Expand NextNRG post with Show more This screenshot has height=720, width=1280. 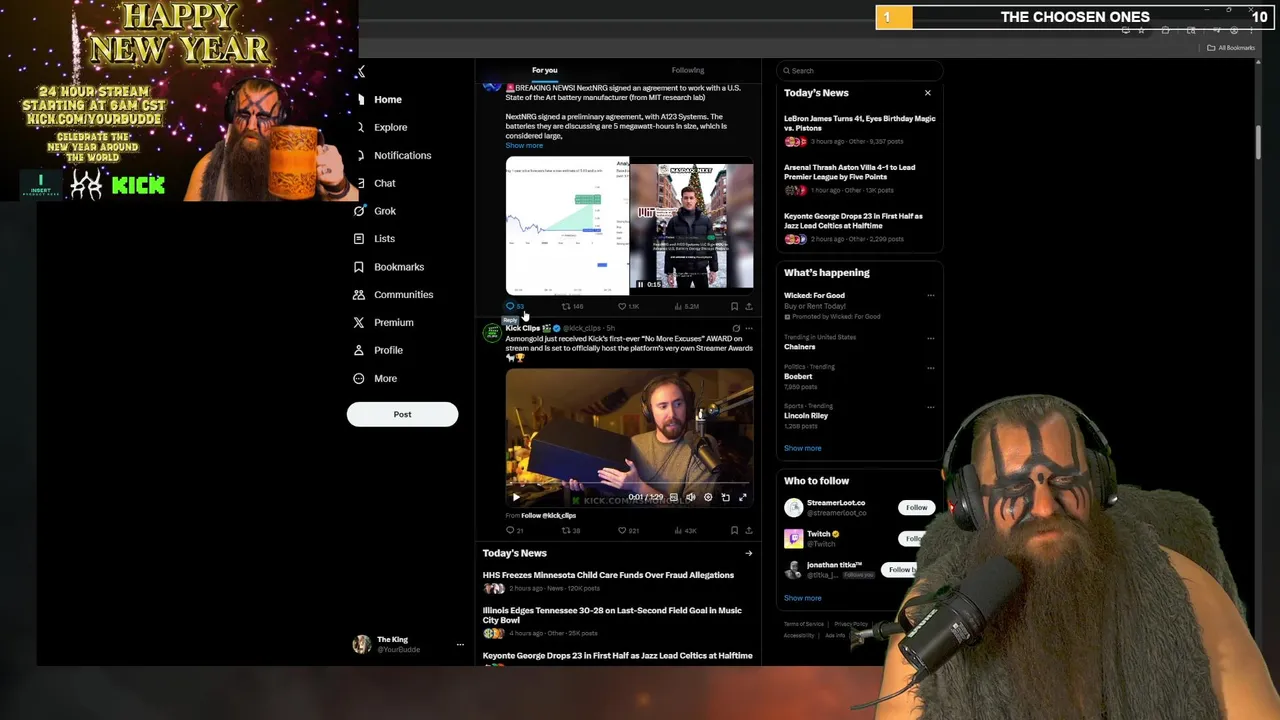click(524, 146)
